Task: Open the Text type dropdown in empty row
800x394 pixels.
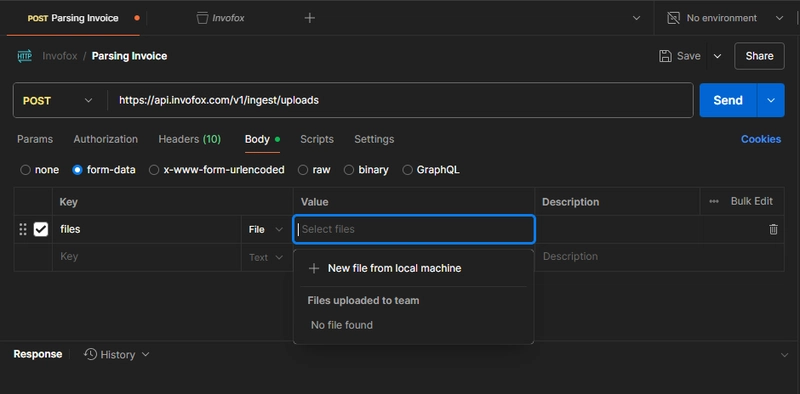Action: [x=266, y=257]
